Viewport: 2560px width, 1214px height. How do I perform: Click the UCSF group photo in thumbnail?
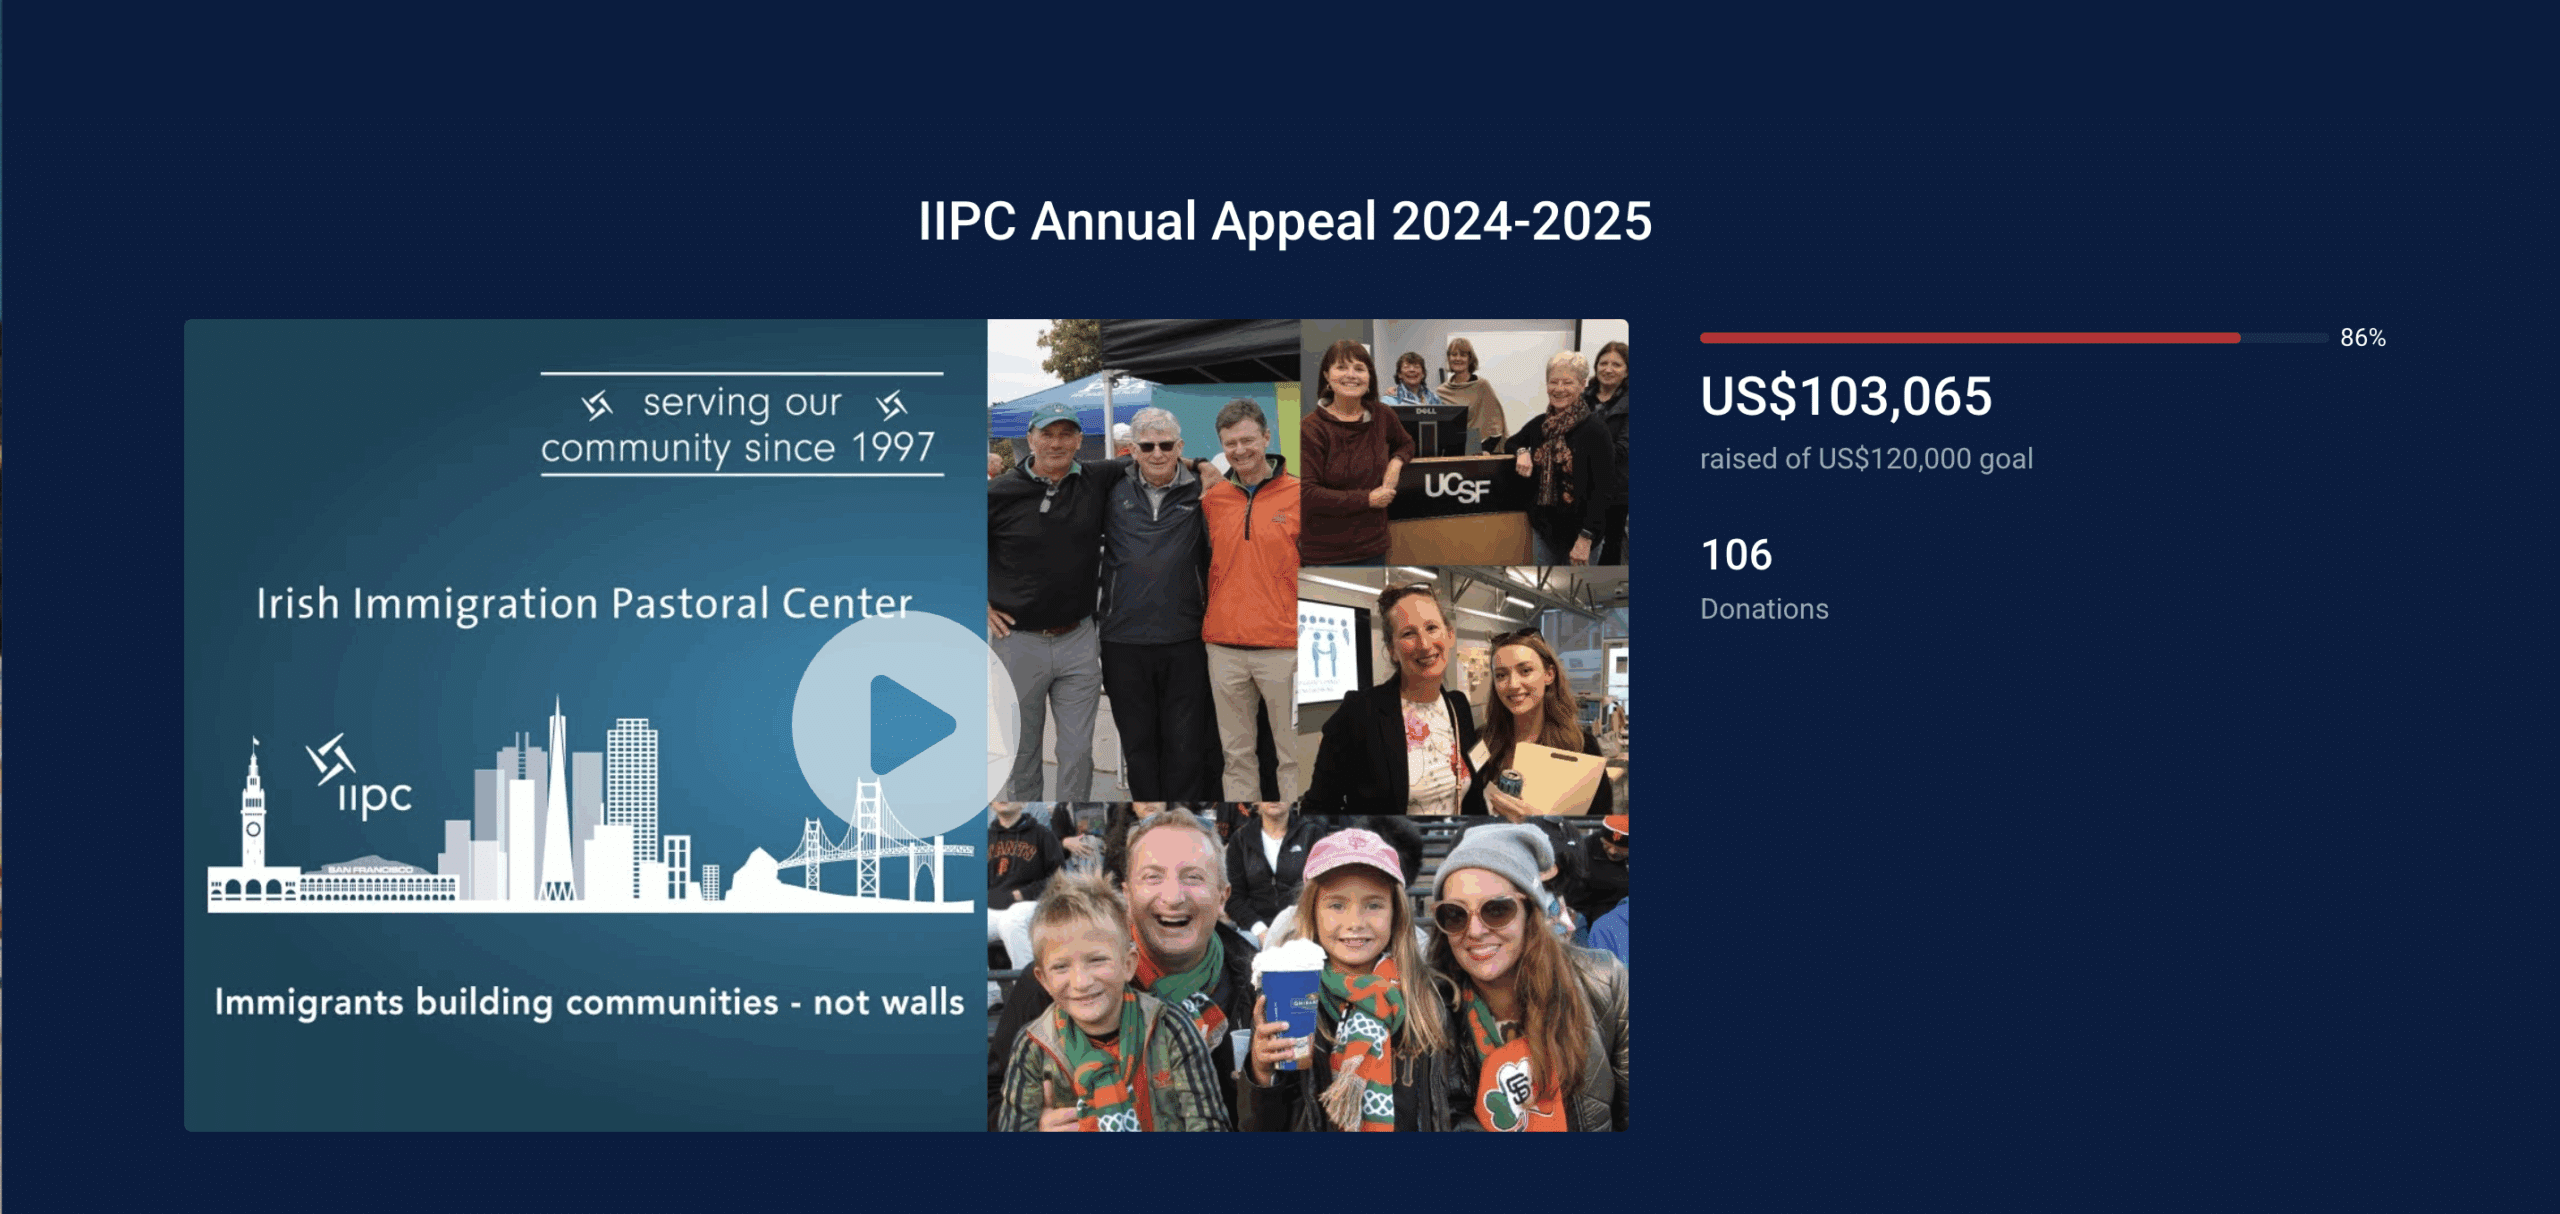pyautogui.click(x=1464, y=442)
